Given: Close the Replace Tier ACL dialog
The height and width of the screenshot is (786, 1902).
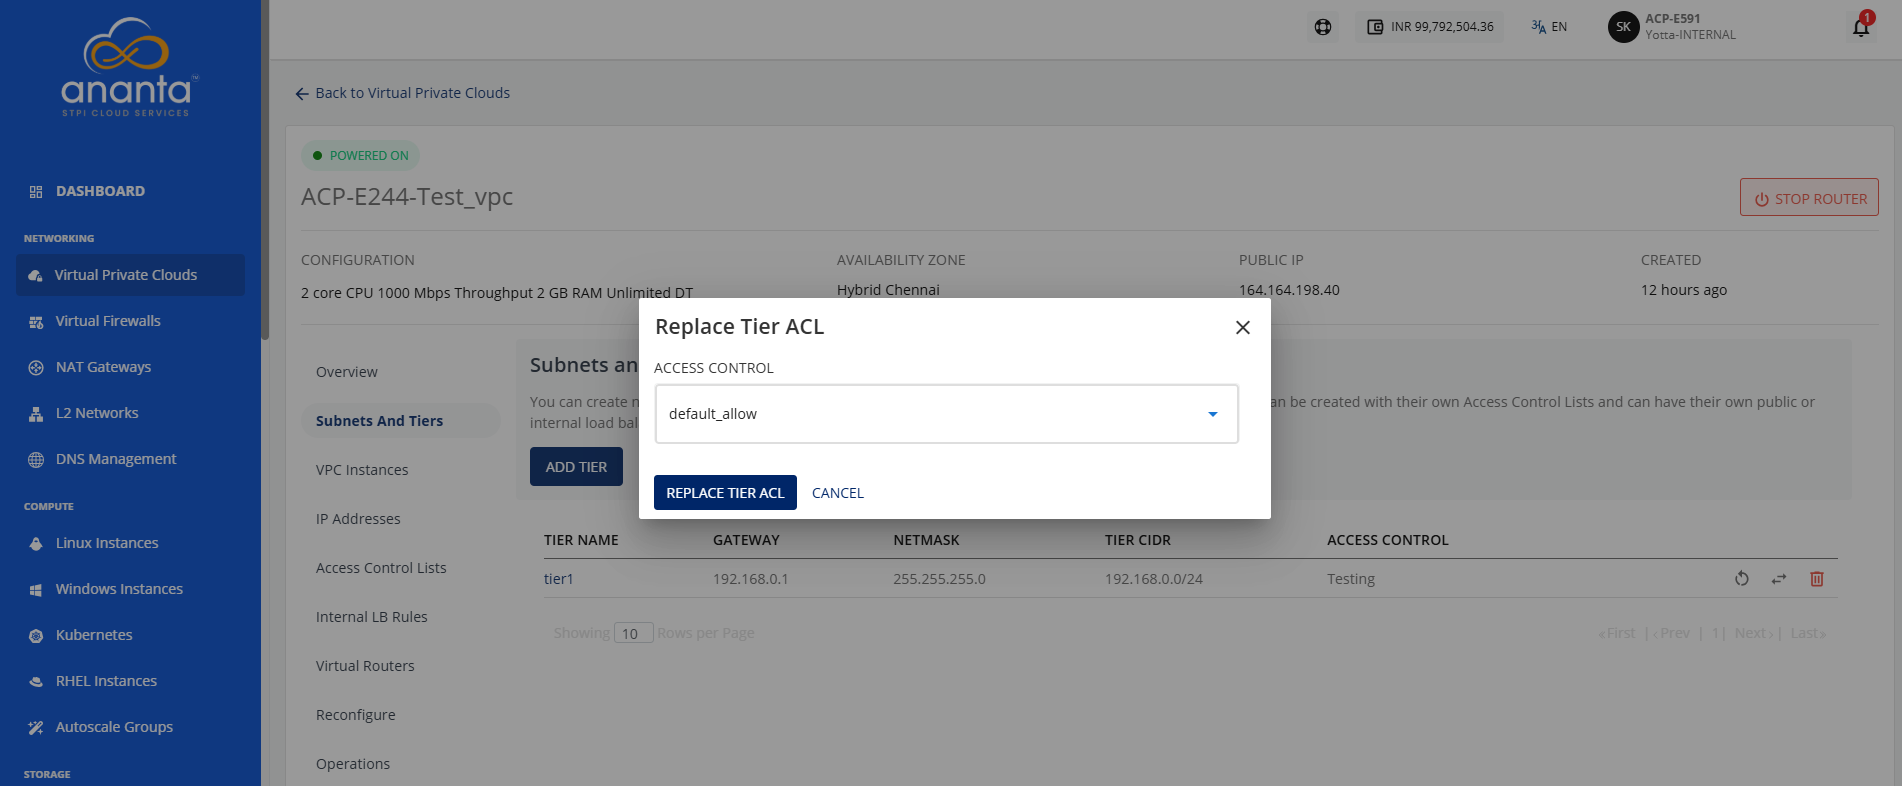Looking at the screenshot, I should point(1243,327).
